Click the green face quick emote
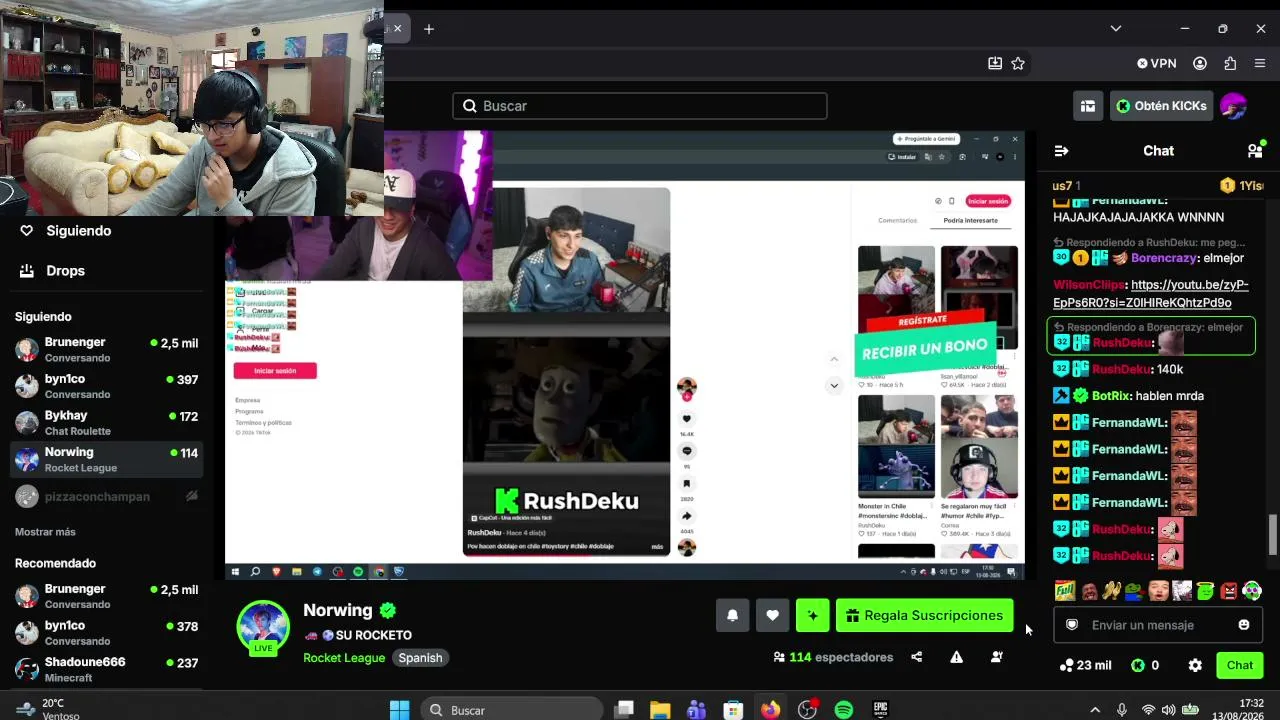The width and height of the screenshot is (1280, 720). [1206, 591]
